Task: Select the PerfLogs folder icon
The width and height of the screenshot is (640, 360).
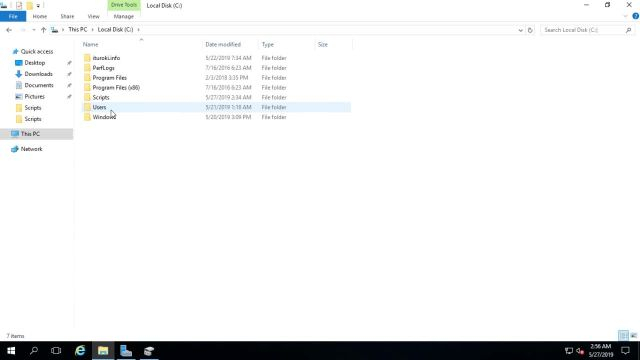Action: tap(87, 68)
